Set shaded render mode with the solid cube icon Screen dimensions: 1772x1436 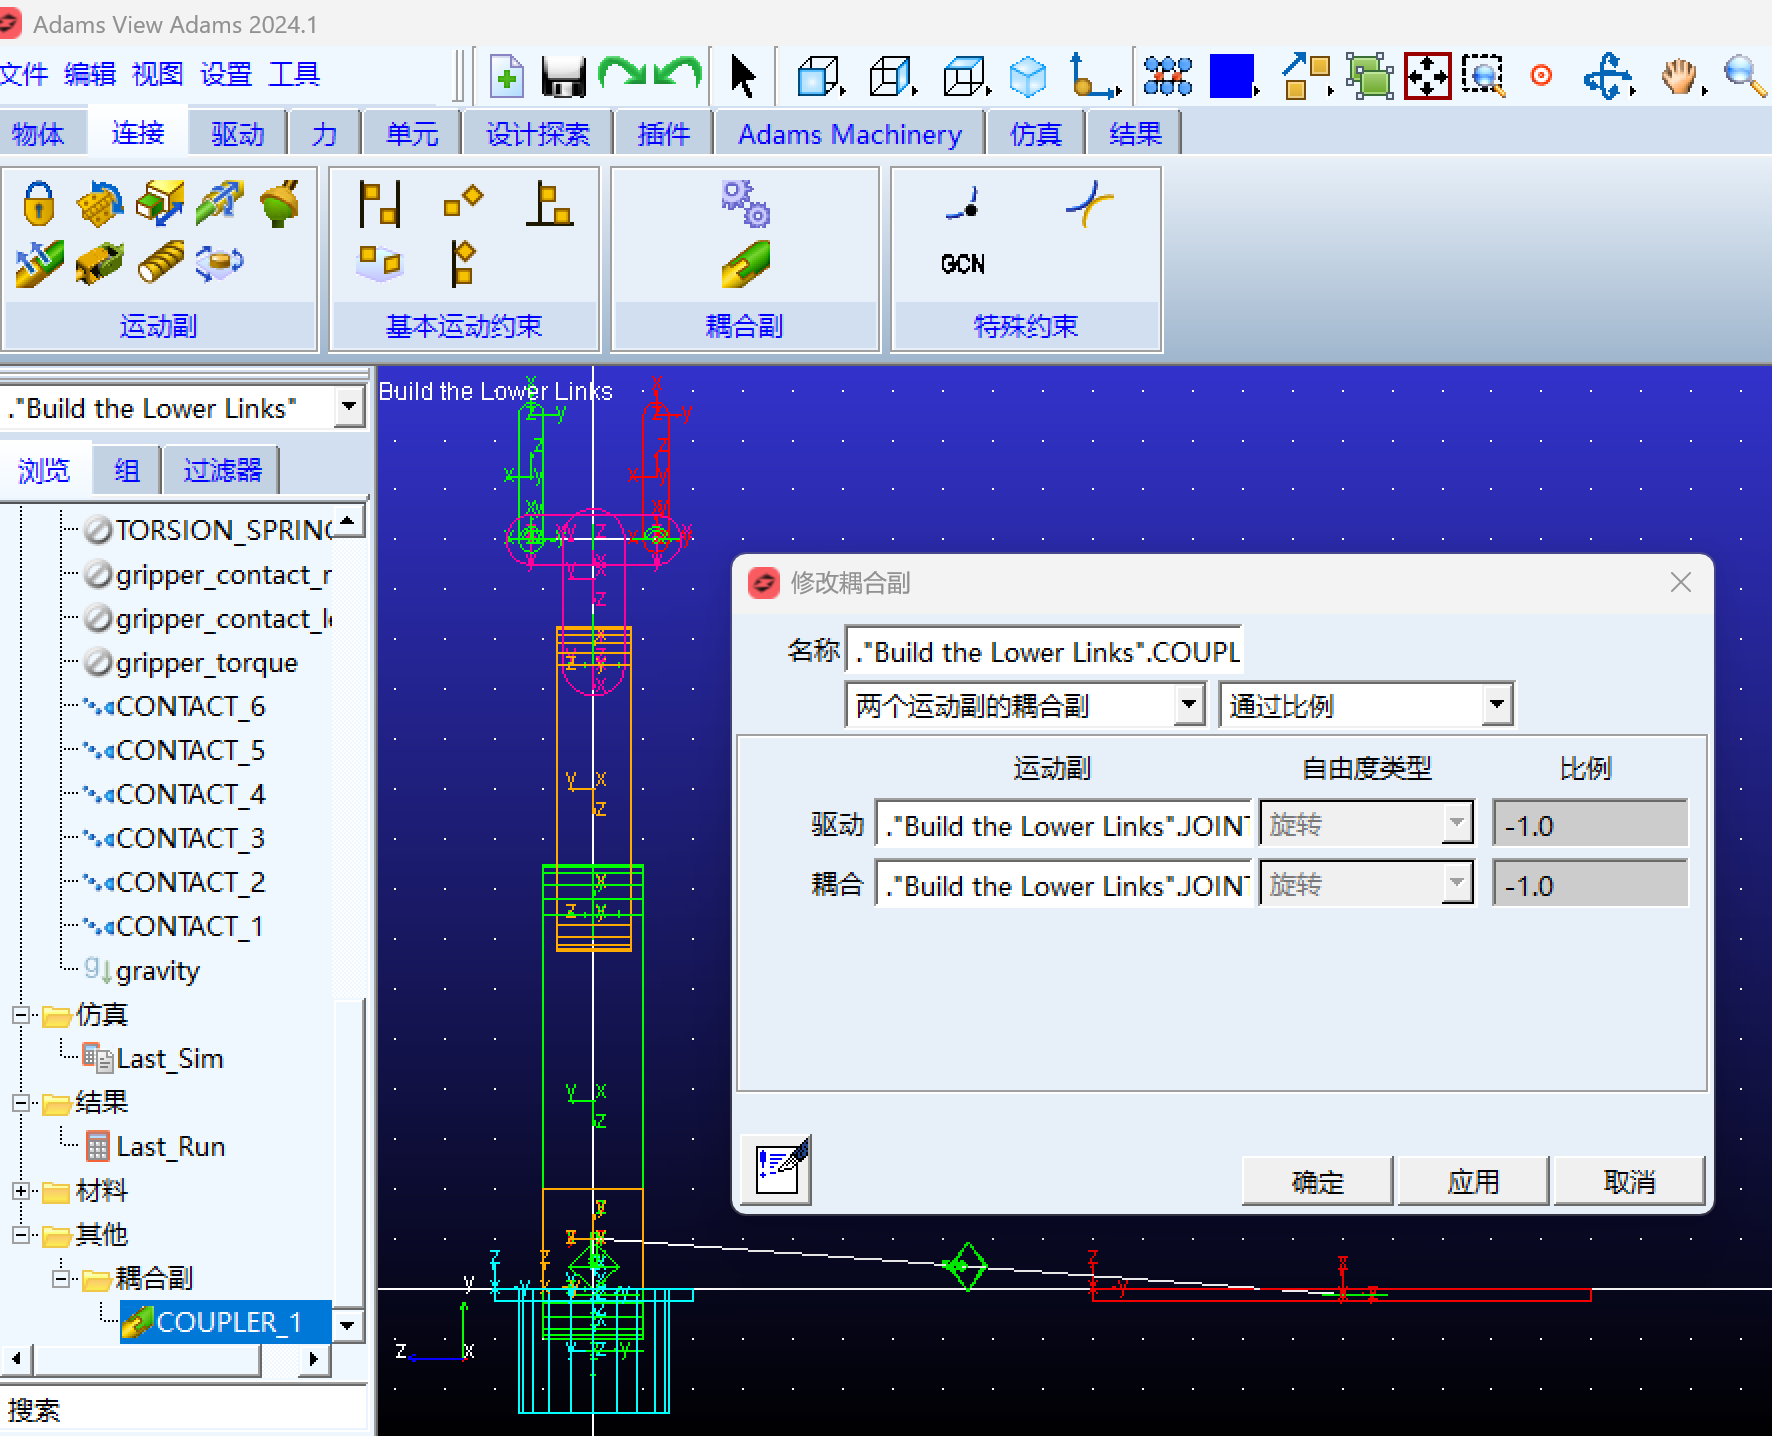pos(1028,76)
